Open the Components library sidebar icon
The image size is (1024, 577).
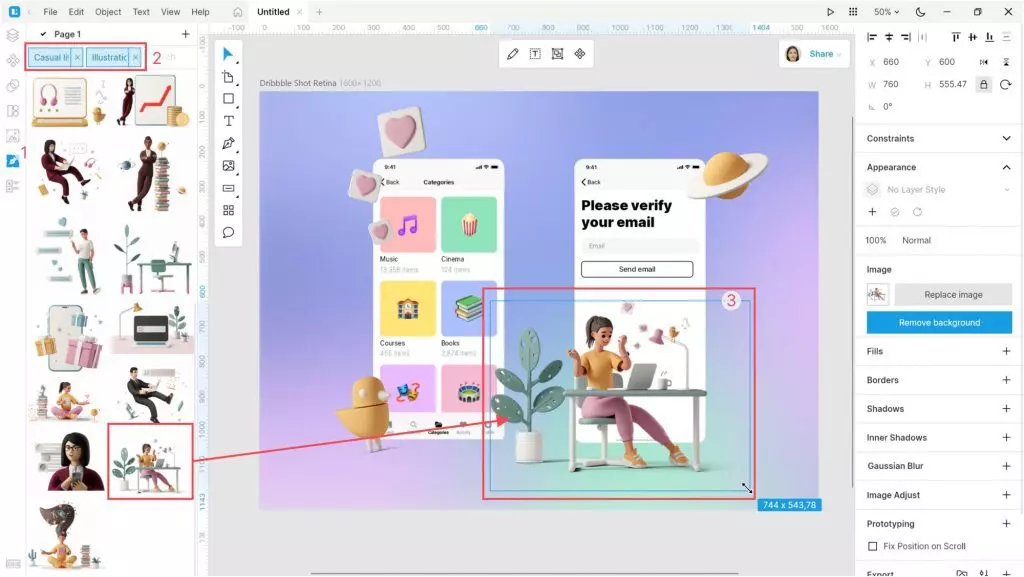[x=12, y=61]
